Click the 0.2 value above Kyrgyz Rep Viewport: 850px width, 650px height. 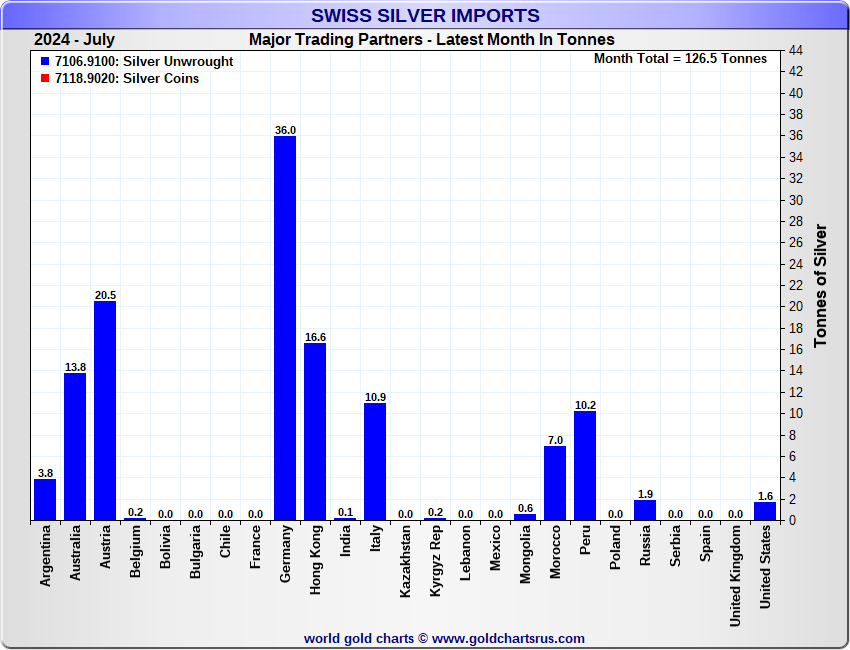pos(435,512)
